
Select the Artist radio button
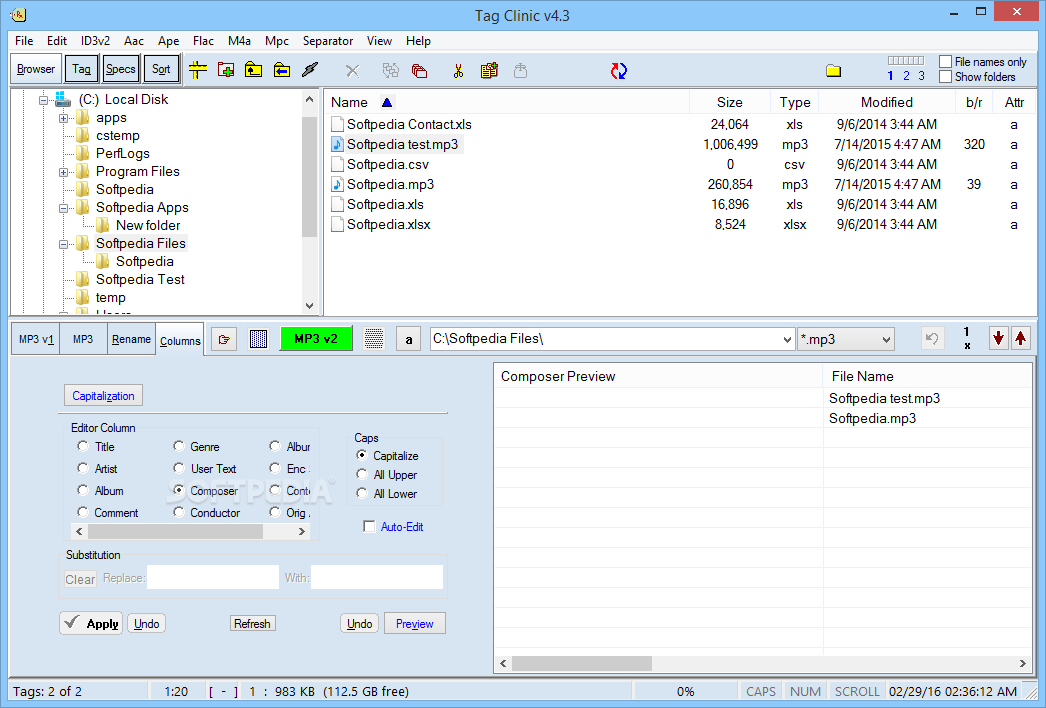pyautogui.click(x=83, y=468)
